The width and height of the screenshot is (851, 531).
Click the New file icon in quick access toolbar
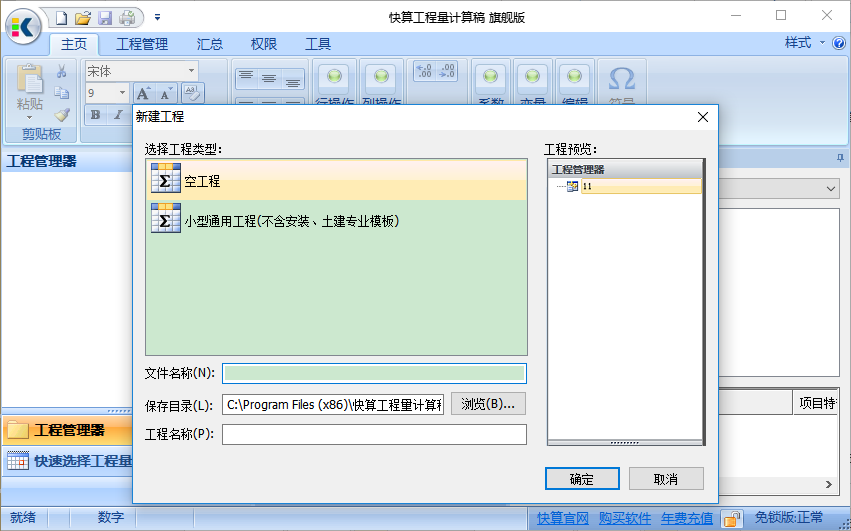click(62, 18)
